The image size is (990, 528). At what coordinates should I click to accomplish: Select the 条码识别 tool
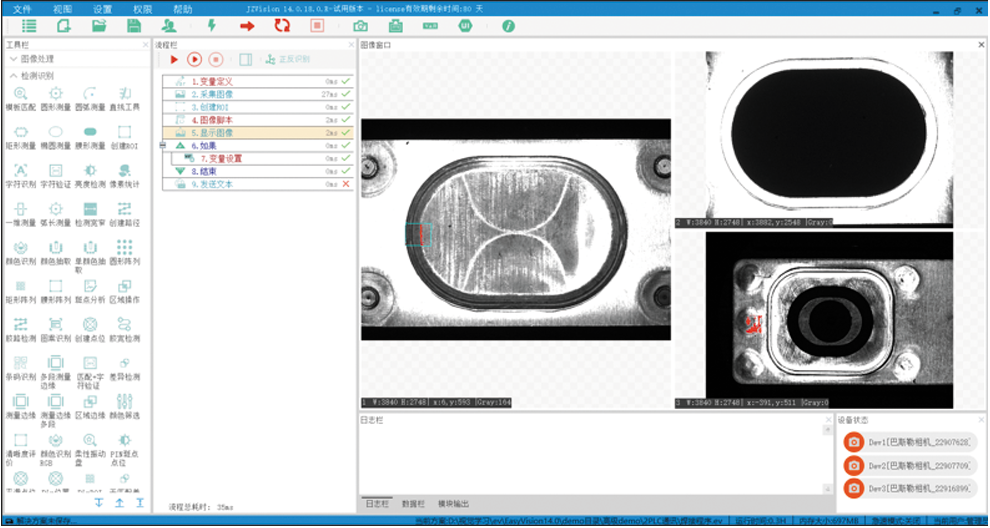point(20,369)
